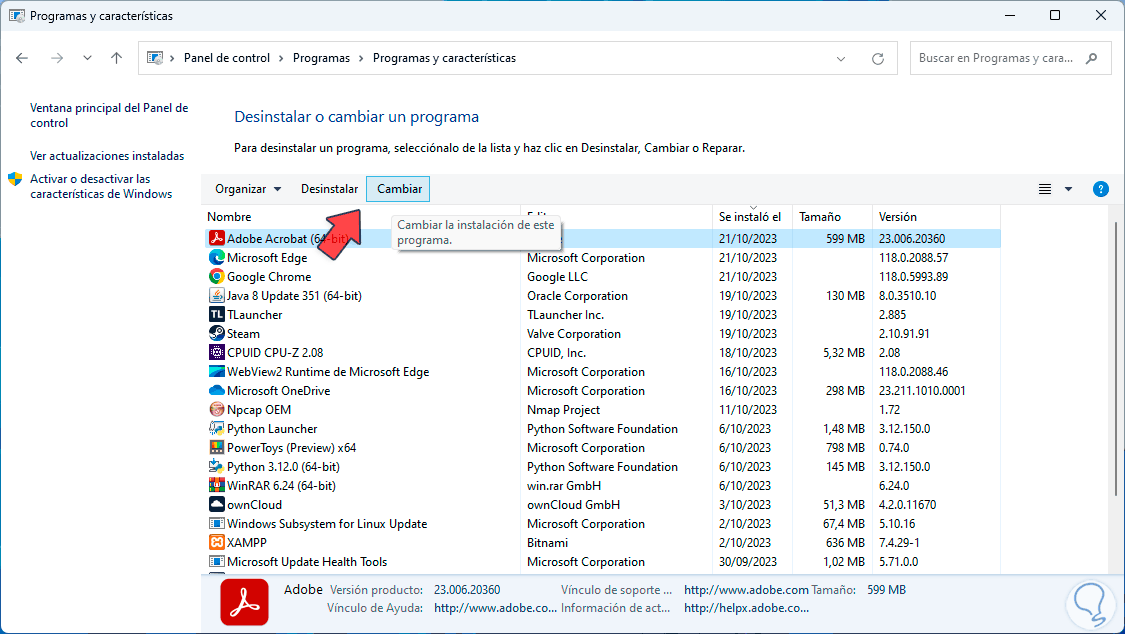1125x634 pixels.
Task: Click the Google Chrome icon in list
Action: 216,276
